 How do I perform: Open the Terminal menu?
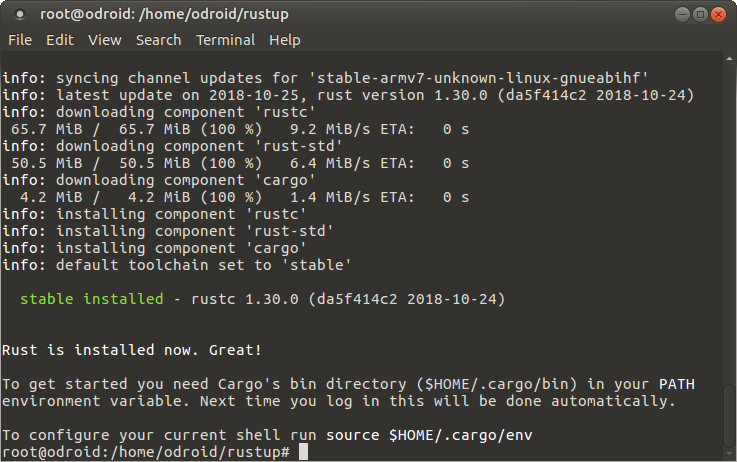pyautogui.click(x=226, y=40)
